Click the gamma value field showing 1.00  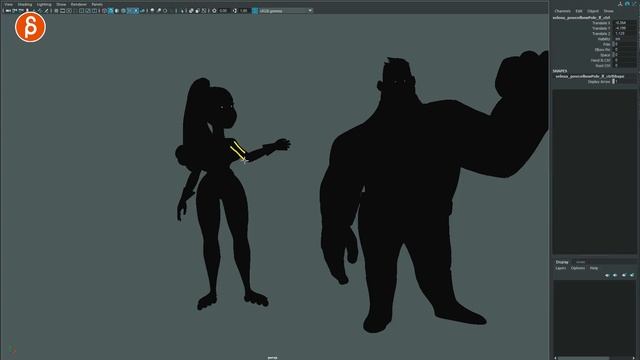coord(244,11)
